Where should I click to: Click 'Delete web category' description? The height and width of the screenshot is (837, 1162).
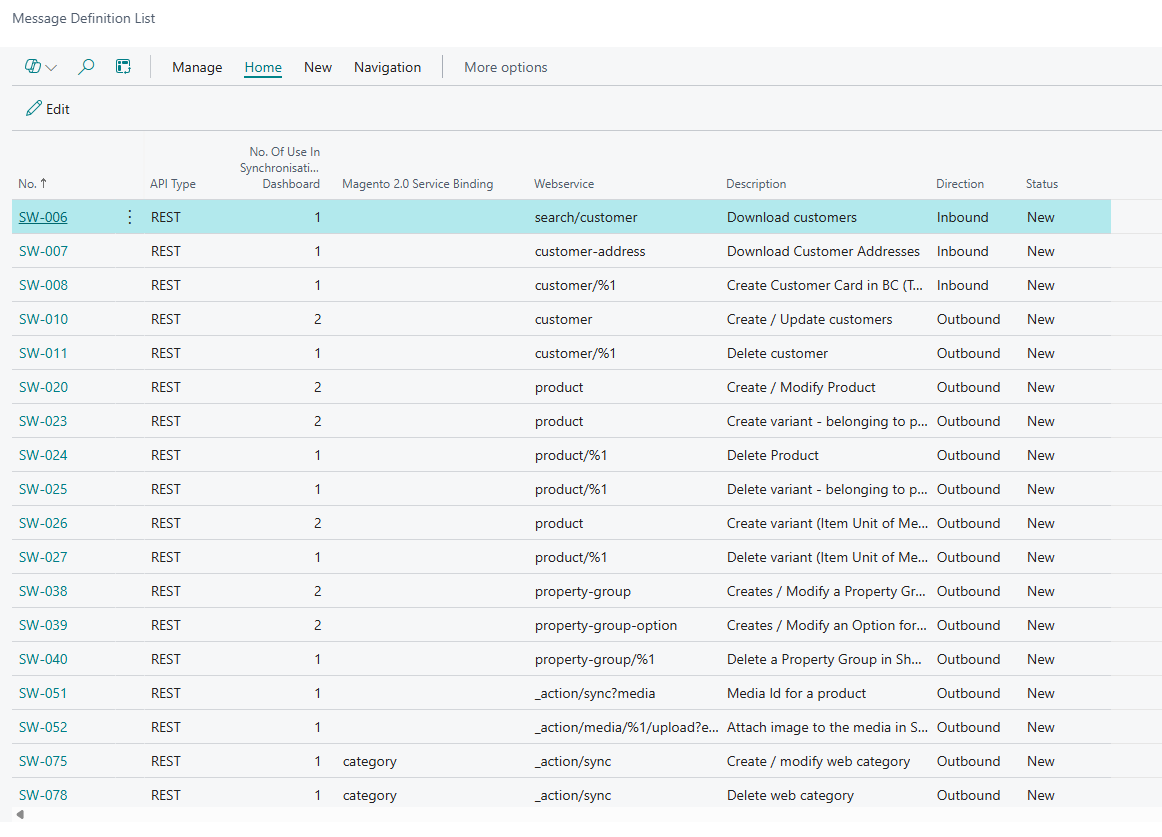click(x=790, y=795)
